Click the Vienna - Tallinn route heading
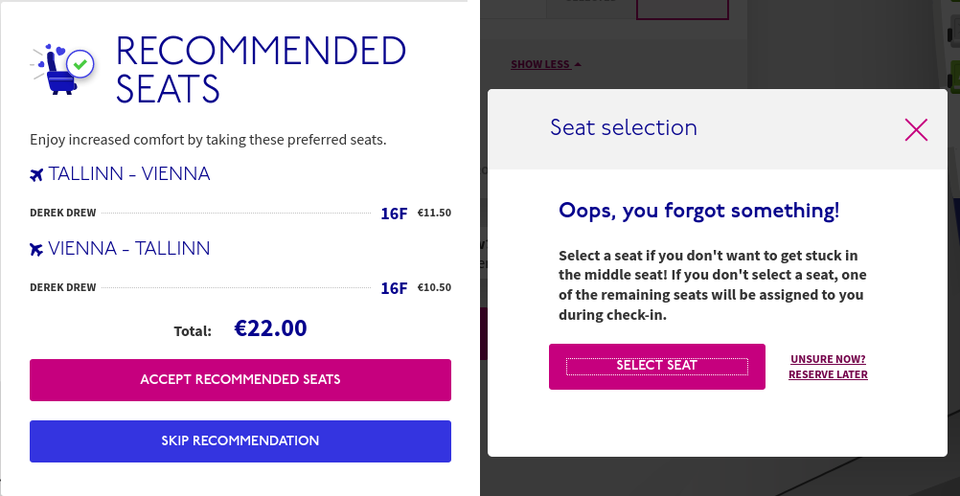Screen dimensions: 960x496 click(x=129, y=248)
